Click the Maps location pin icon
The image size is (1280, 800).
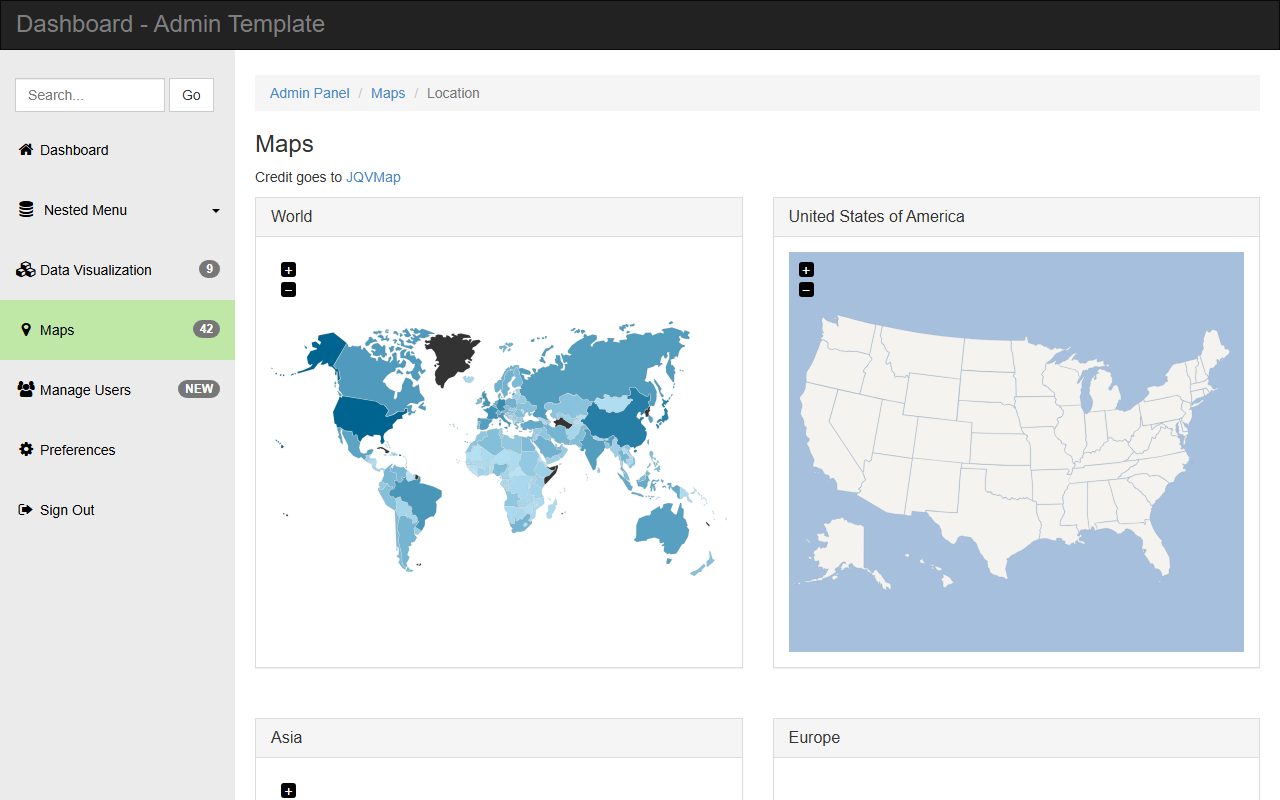tap(26, 330)
